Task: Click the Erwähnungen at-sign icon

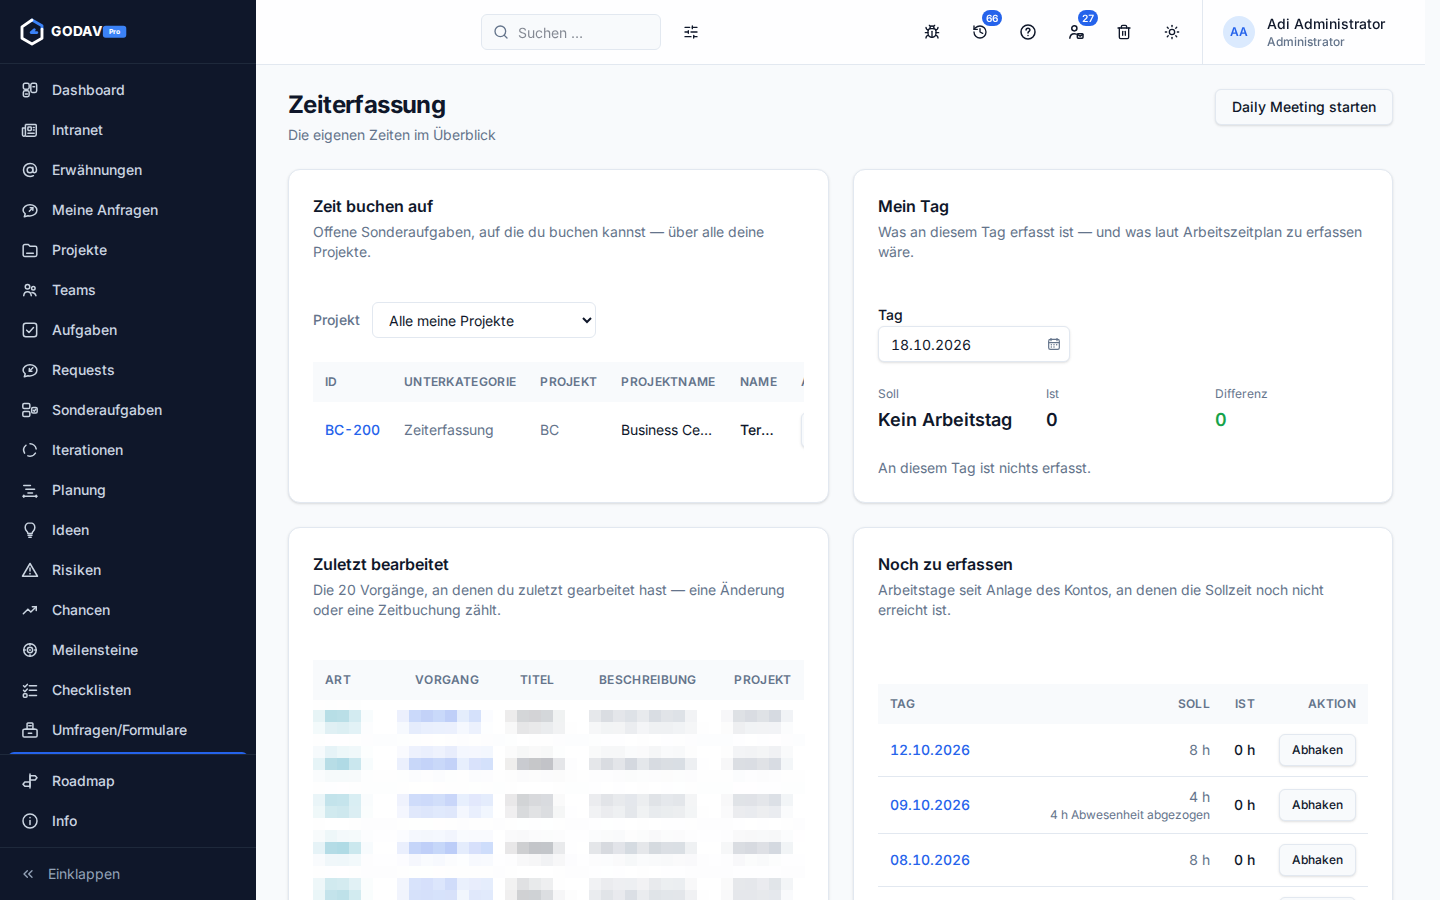Action: [30, 170]
